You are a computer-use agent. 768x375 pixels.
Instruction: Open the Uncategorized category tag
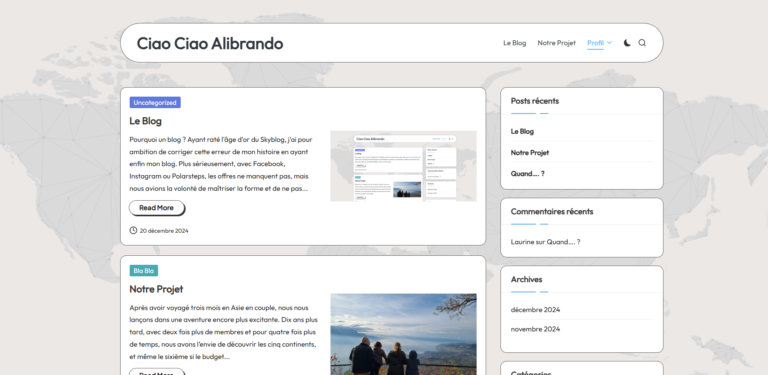155,102
